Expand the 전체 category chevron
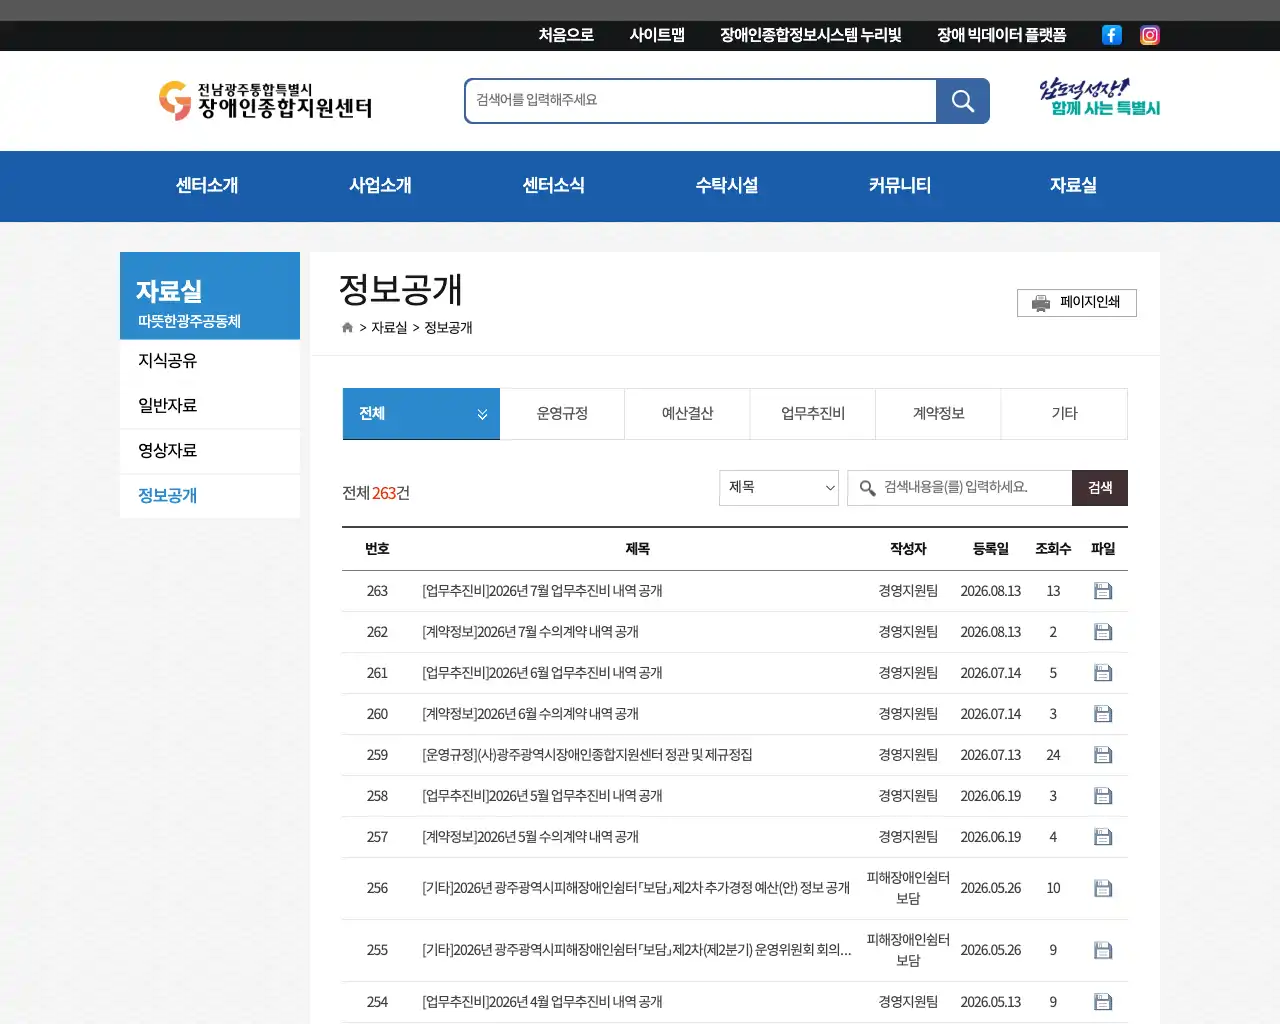Viewport: 1280px width, 1024px height. tap(482, 414)
